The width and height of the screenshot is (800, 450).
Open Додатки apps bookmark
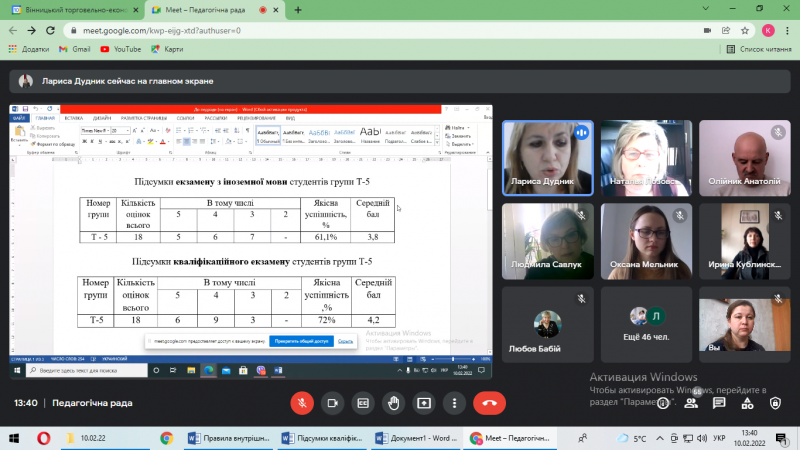click(x=29, y=49)
